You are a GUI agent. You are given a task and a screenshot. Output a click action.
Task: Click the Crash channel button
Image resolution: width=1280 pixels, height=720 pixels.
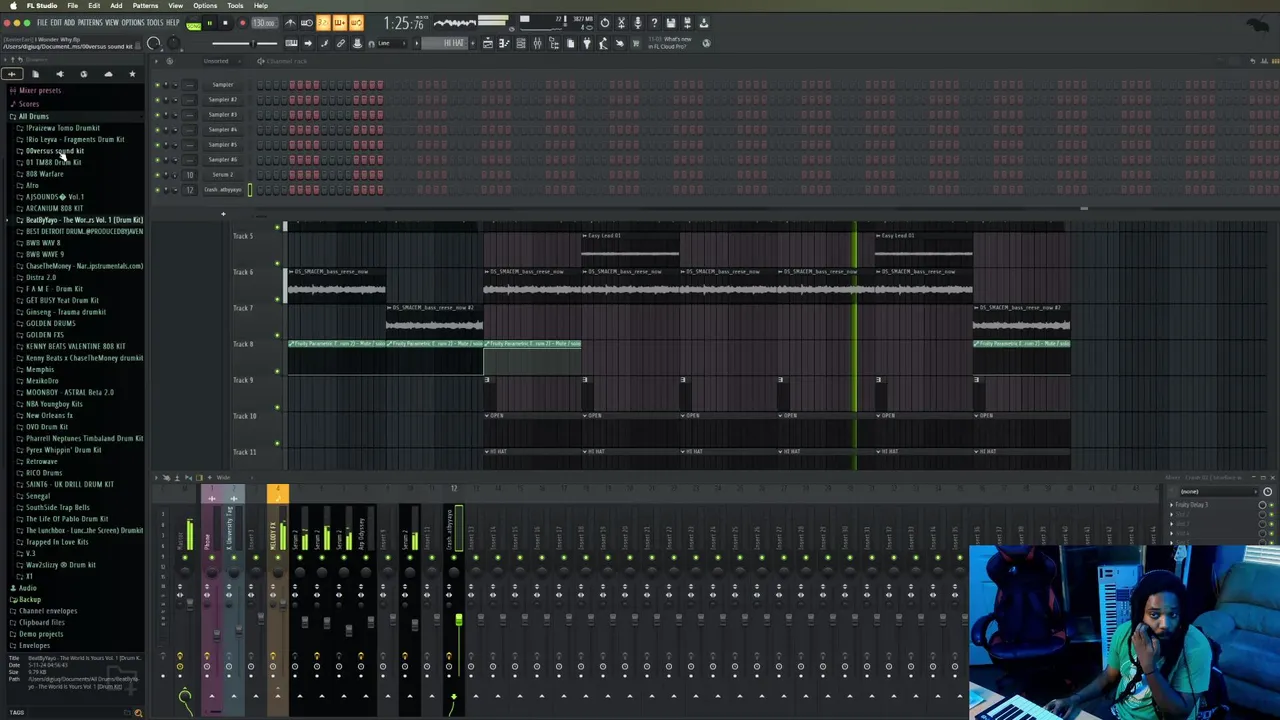(x=222, y=190)
